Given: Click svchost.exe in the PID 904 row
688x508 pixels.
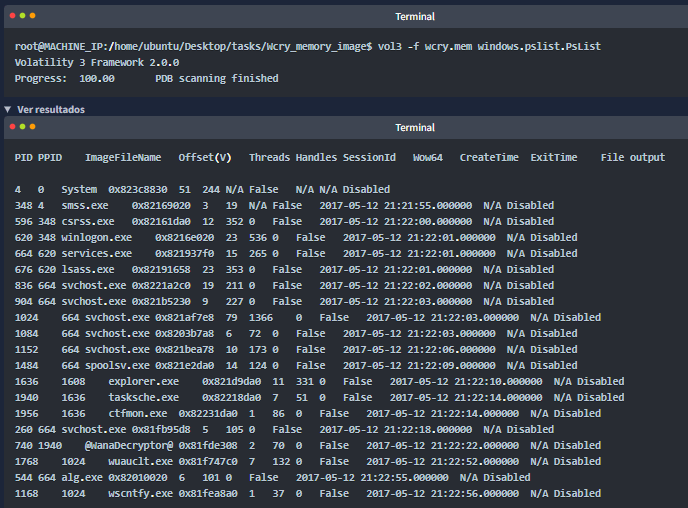Looking at the screenshot, I should pos(93,302).
